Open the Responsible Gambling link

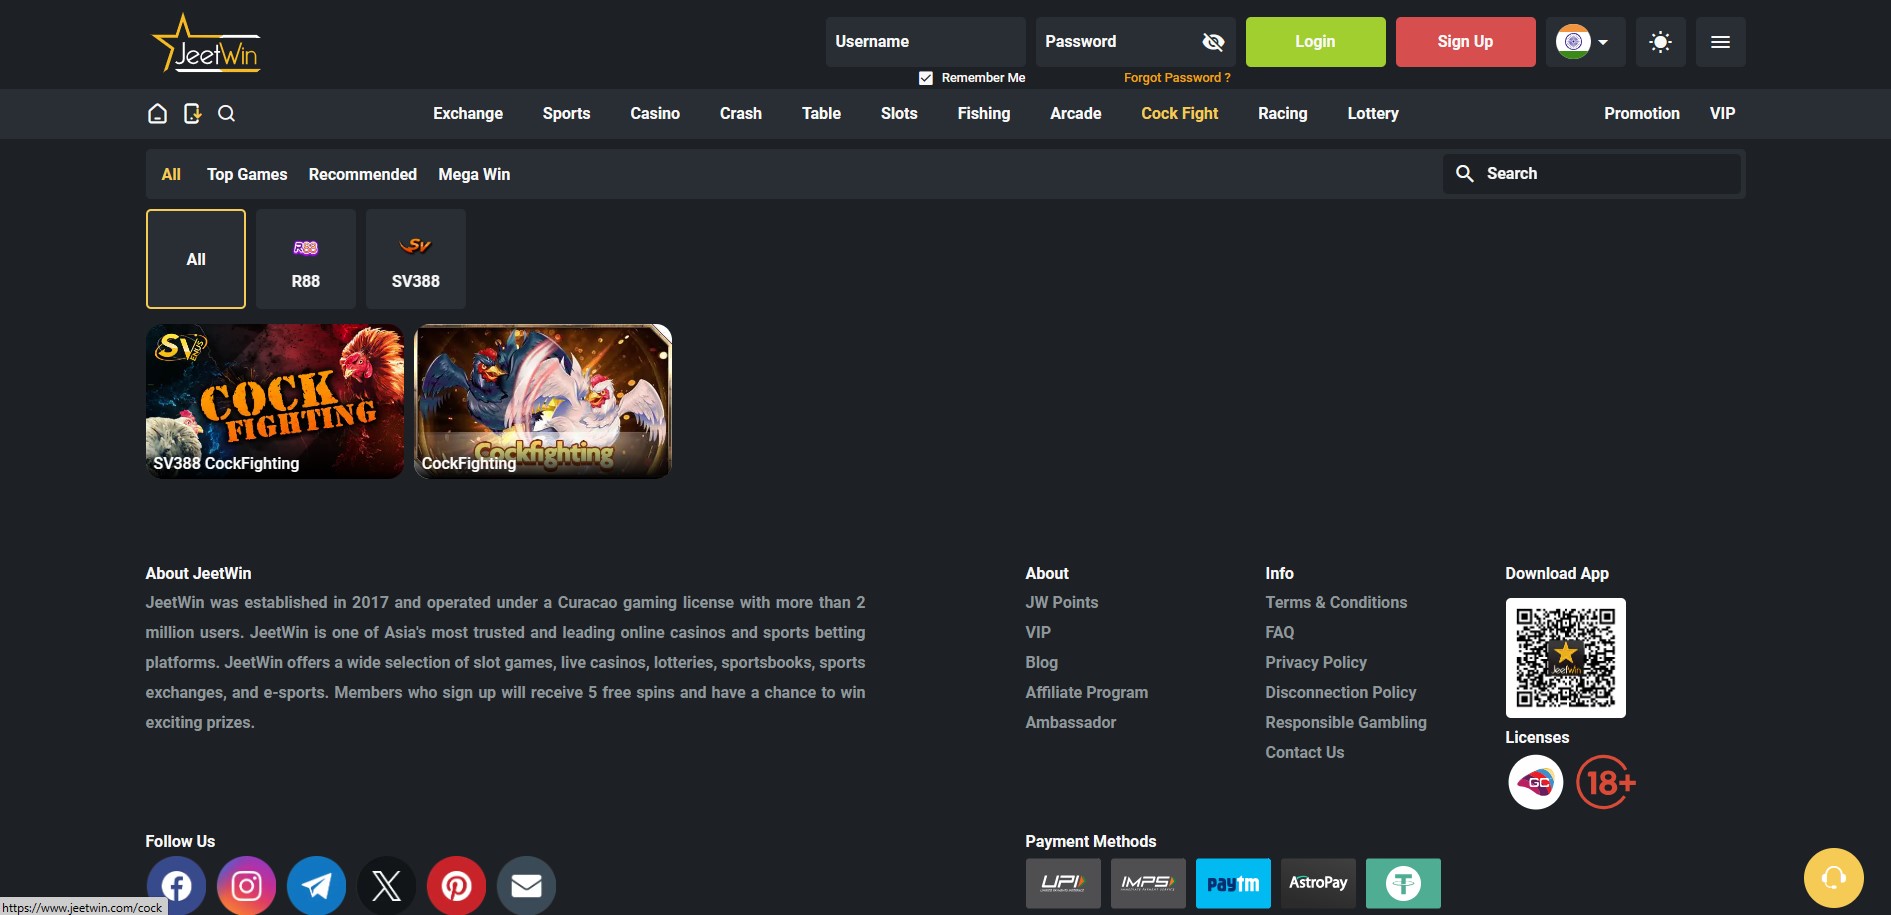[x=1346, y=722]
